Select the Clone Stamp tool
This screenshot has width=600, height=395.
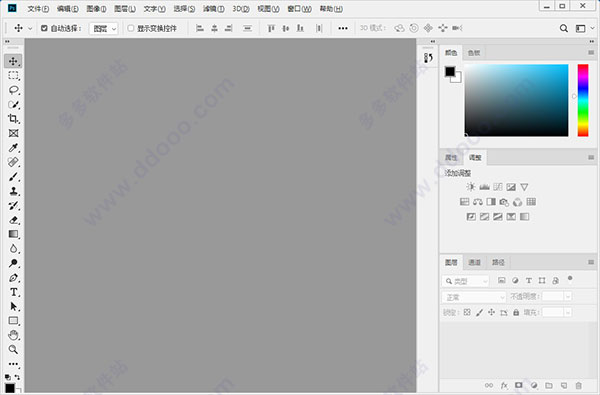[x=13, y=191]
